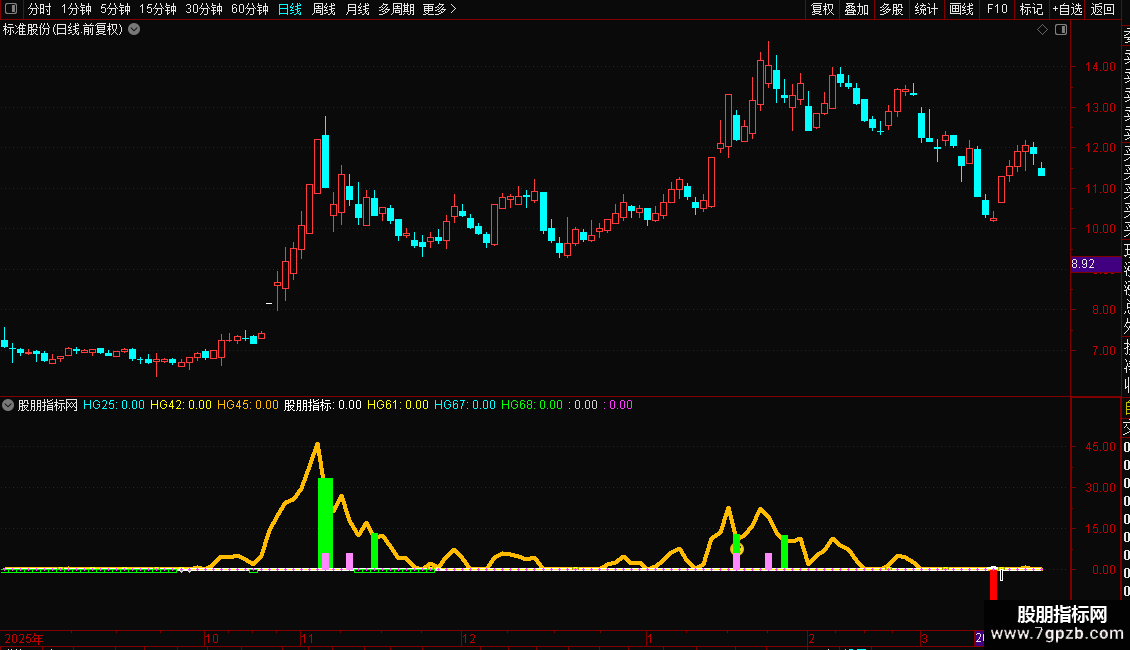Switch to 日线 daily chart
The image size is (1130, 650).
pos(290,9)
